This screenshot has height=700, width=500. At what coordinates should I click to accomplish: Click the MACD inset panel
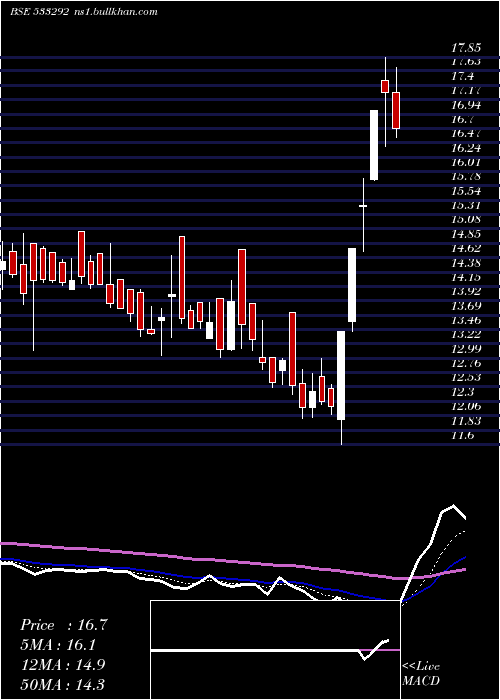(275, 650)
